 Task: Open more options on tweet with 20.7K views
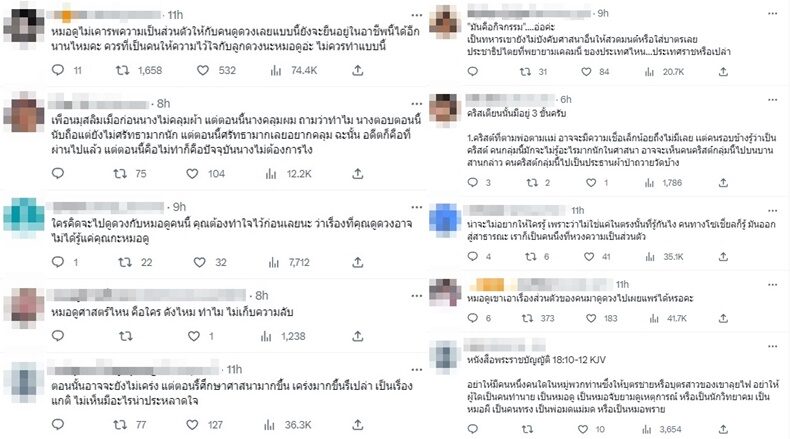772,14
